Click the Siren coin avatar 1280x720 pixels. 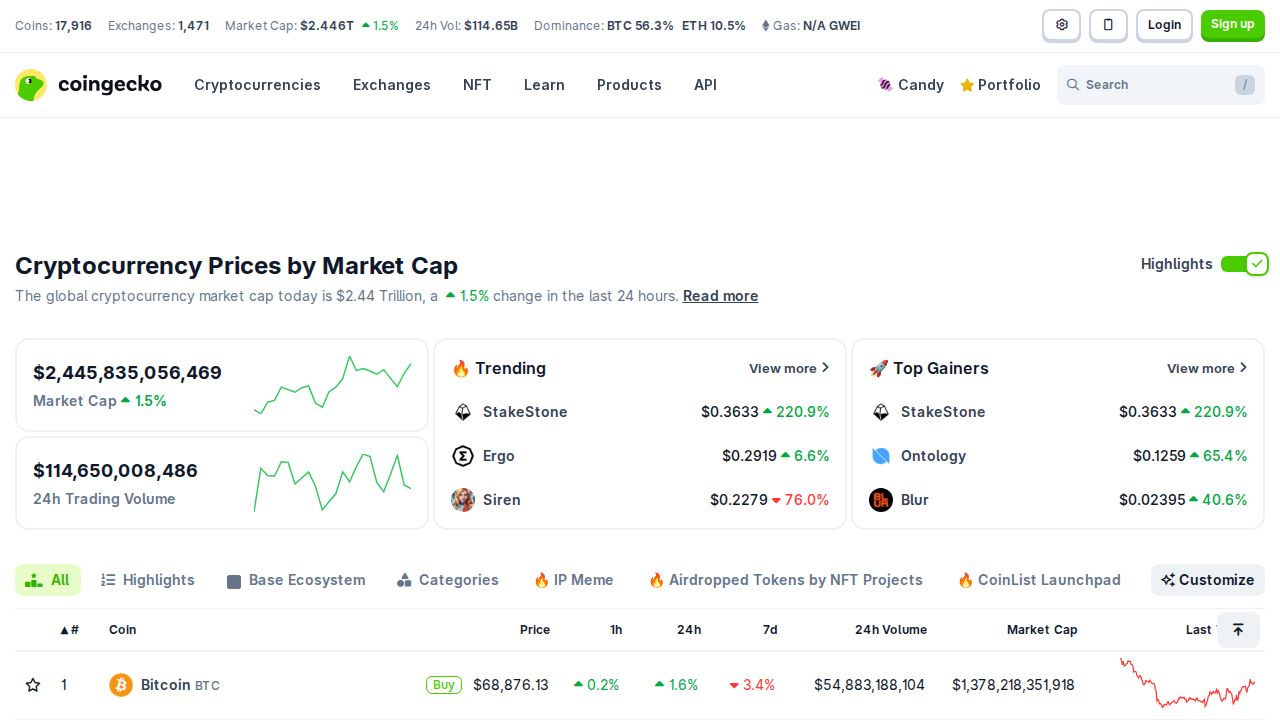[463, 500]
